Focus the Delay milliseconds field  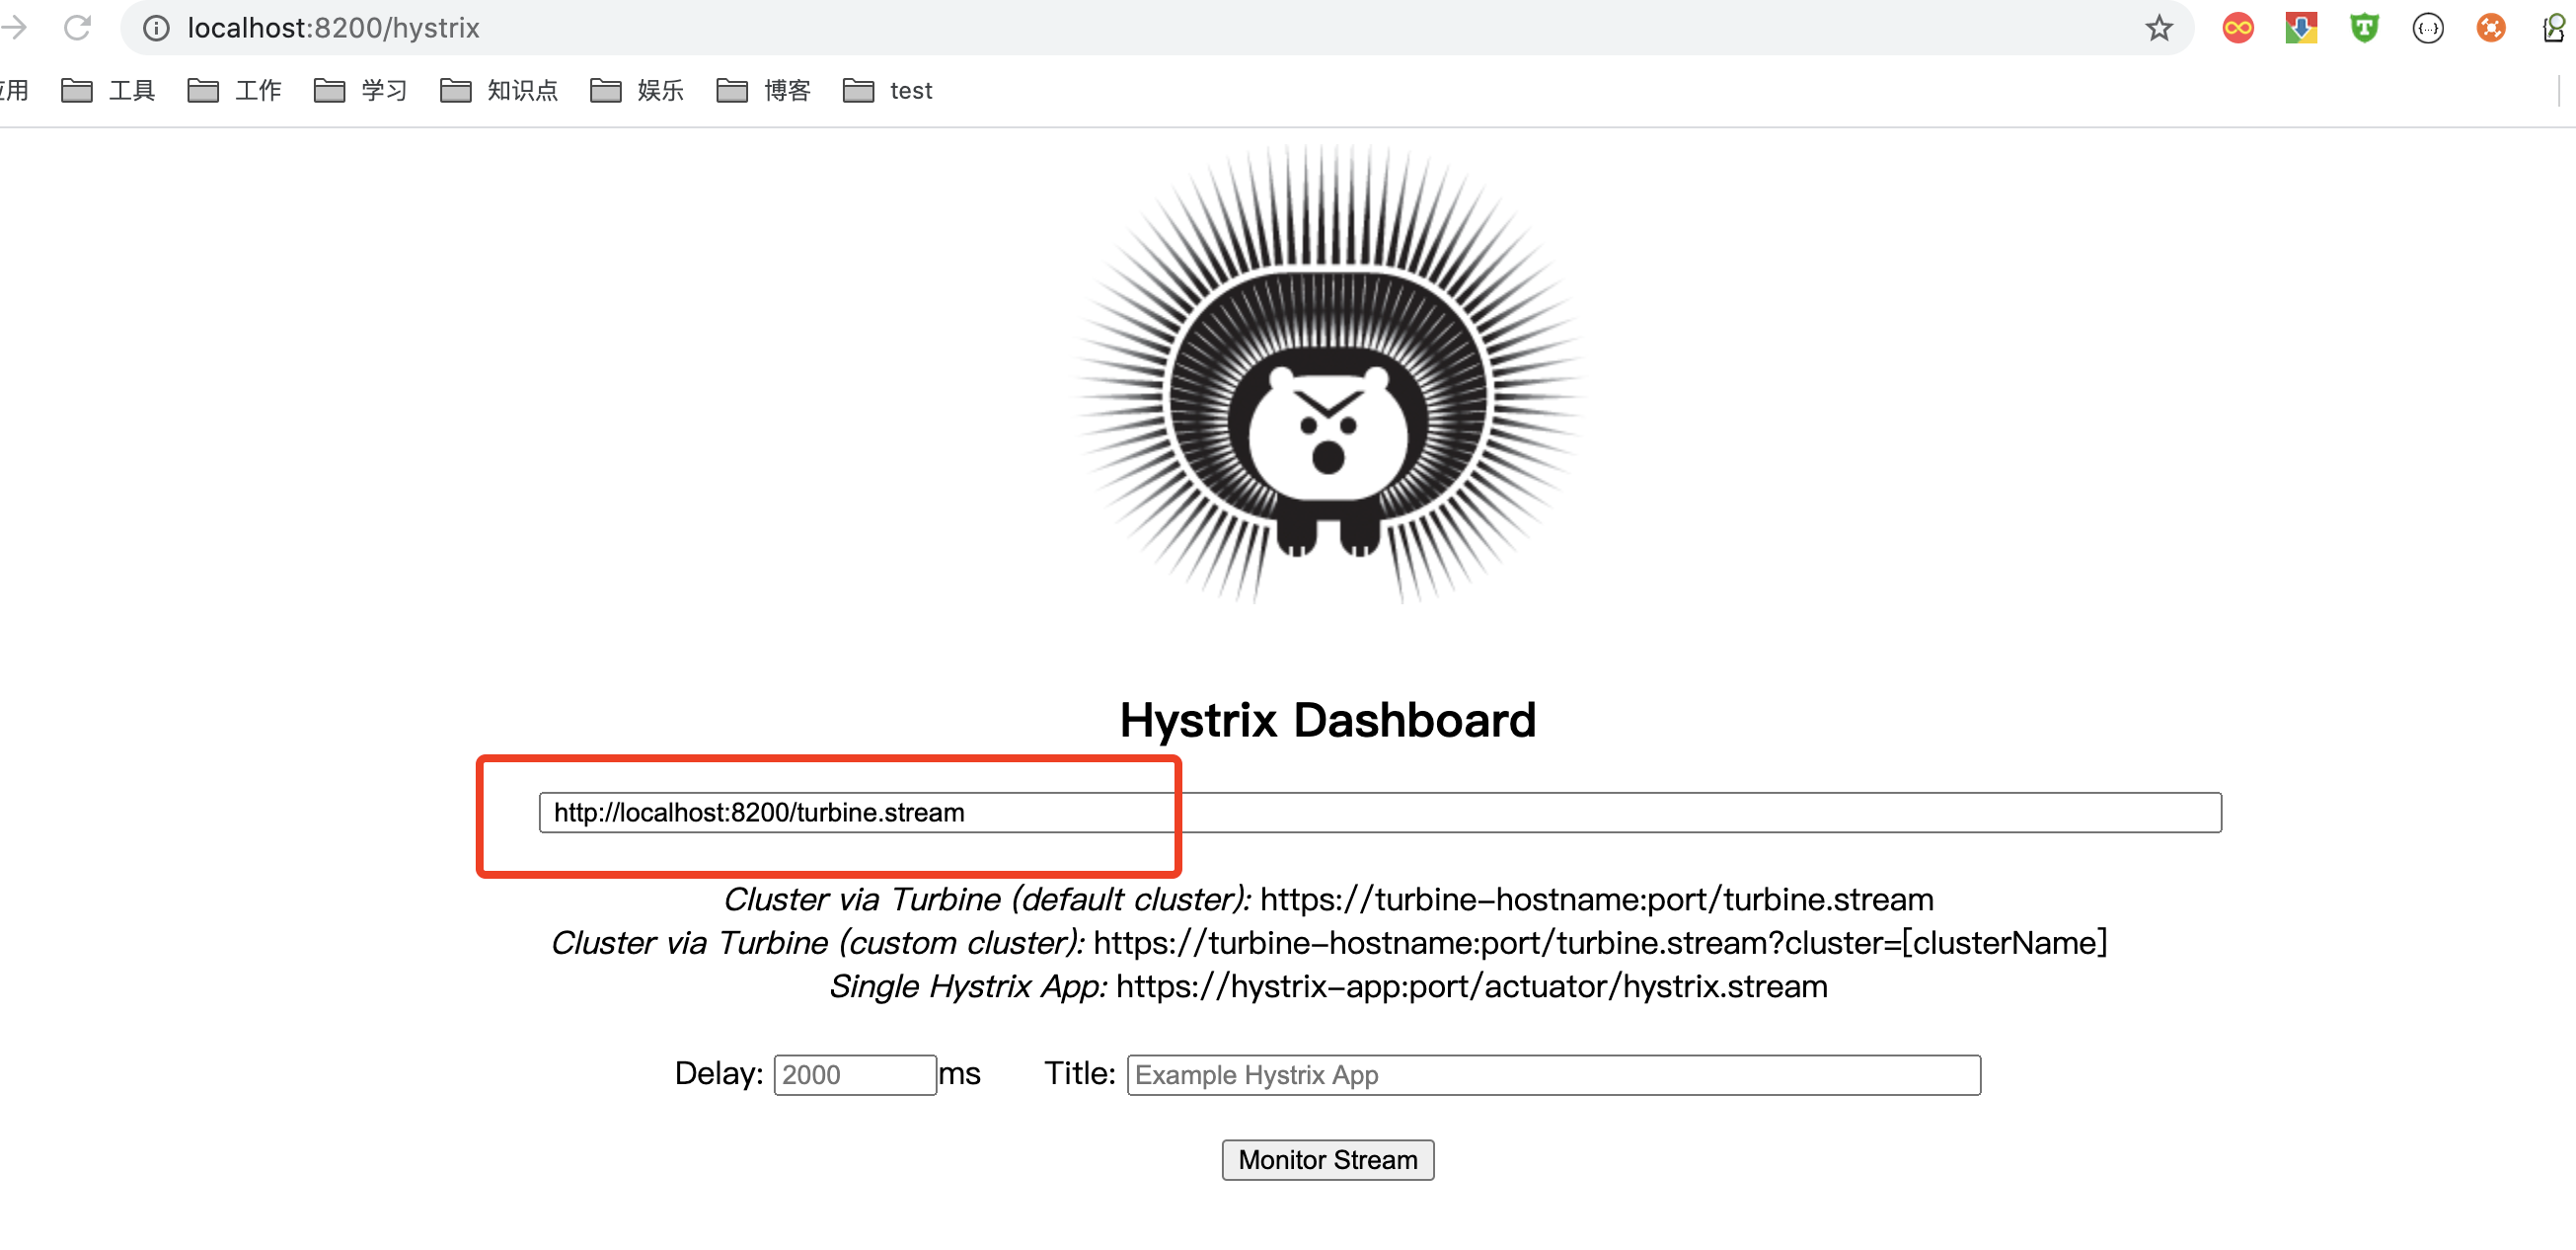click(x=854, y=1075)
